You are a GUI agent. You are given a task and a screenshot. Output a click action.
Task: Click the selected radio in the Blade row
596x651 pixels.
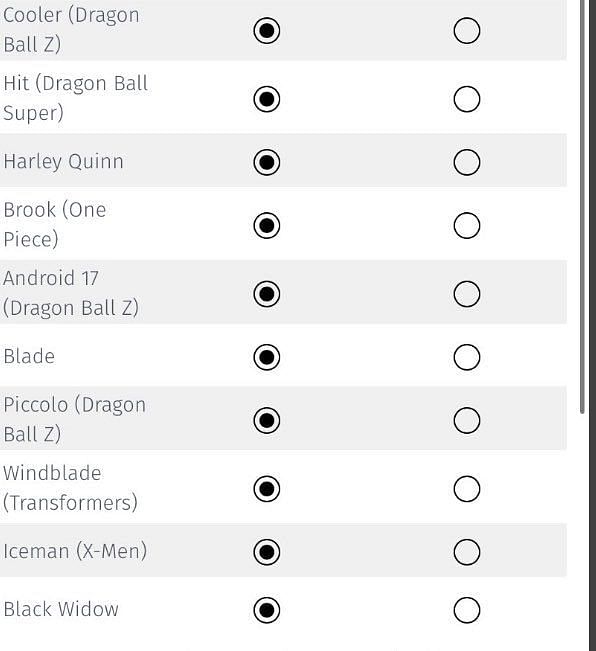[266, 357]
